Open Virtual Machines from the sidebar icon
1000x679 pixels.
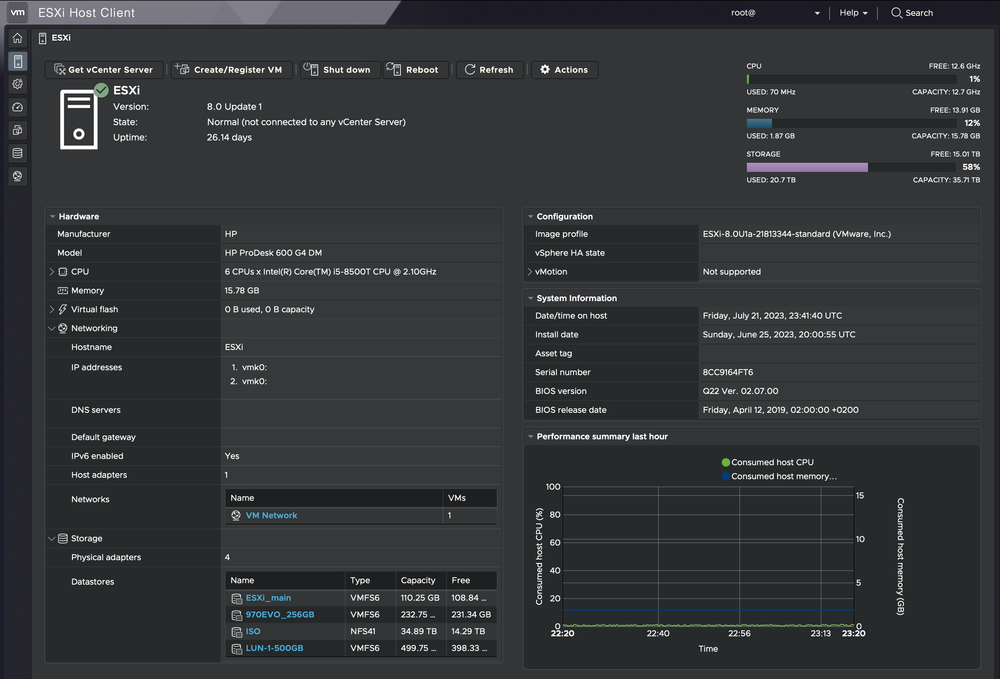[16, 130]
